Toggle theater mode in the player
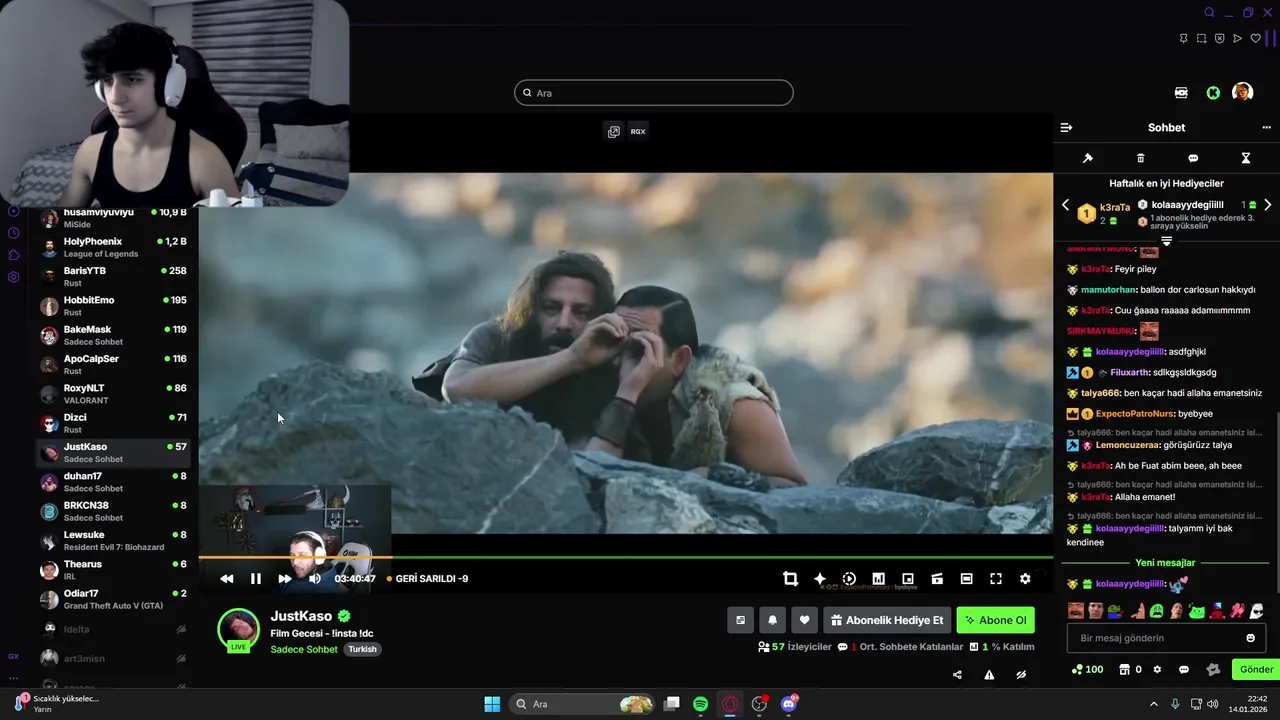1280x720 pixels. [x=966, y=578]
